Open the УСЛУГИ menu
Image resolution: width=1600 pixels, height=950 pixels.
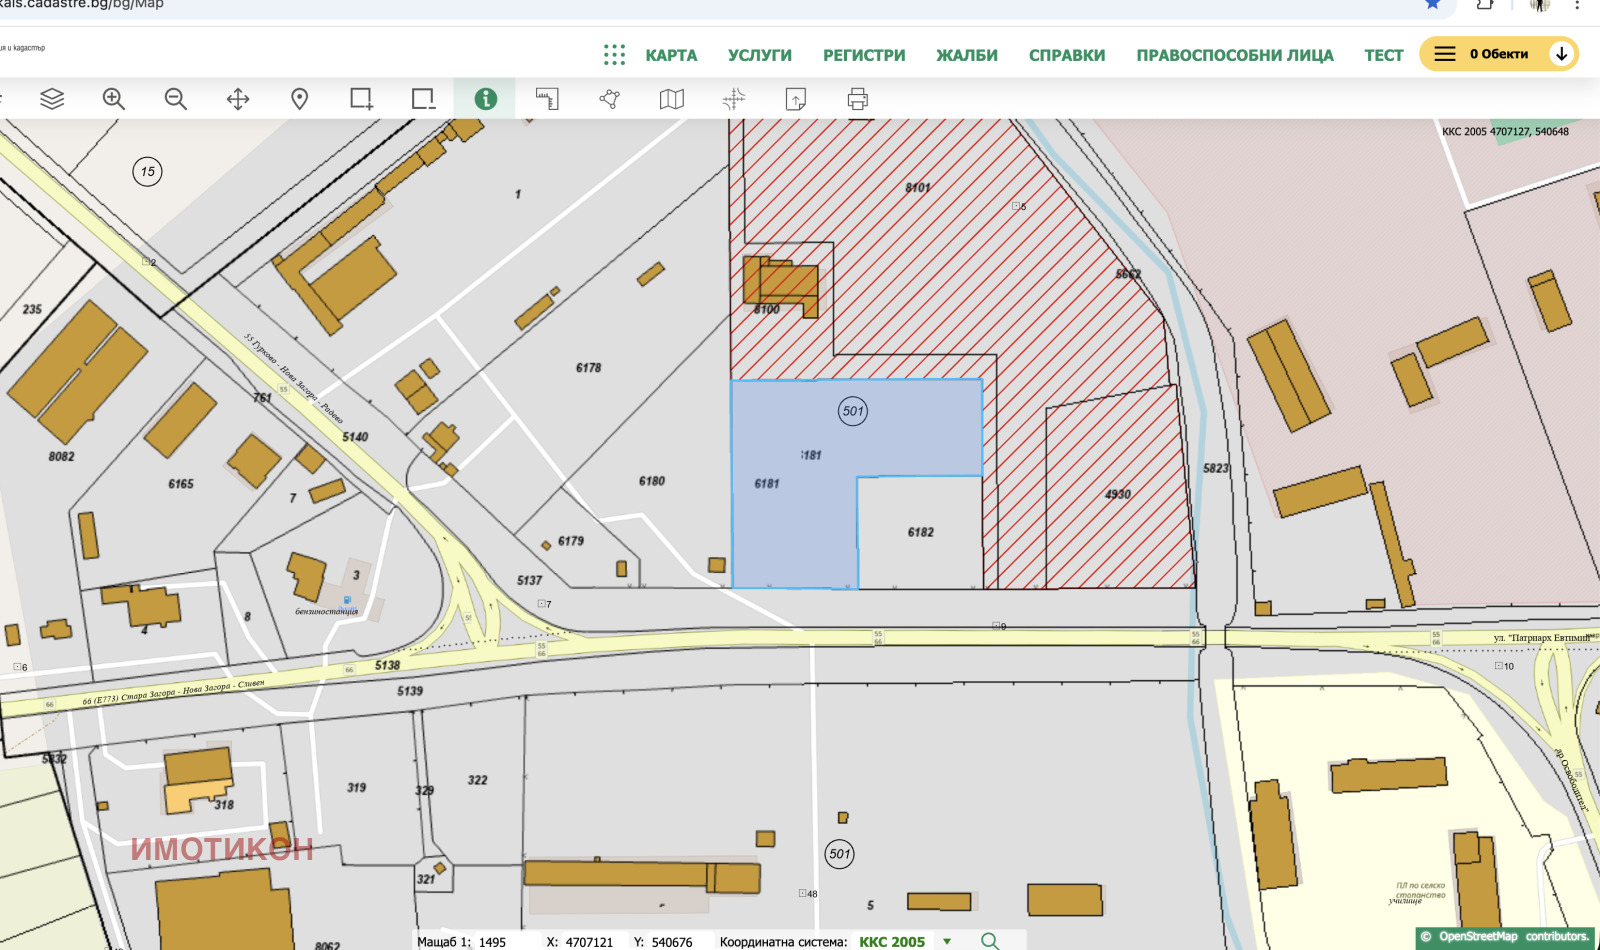pos(759,55)
